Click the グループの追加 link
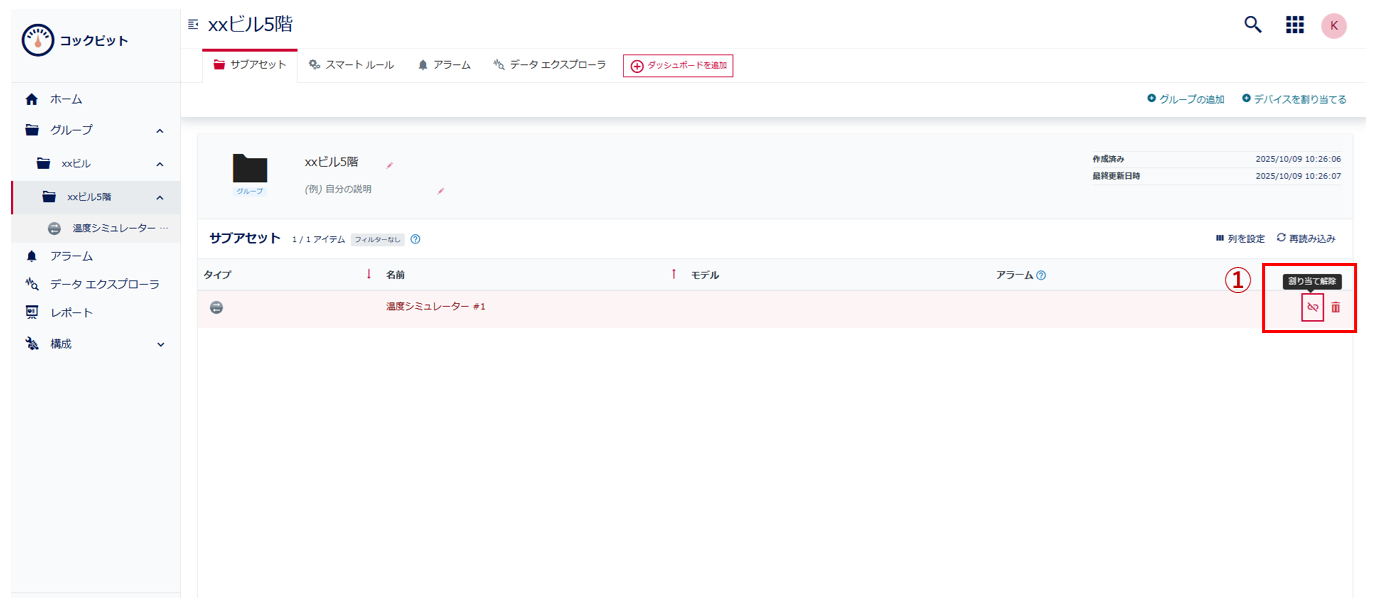Screen dimensions: 1376x607 point(1184,99)
